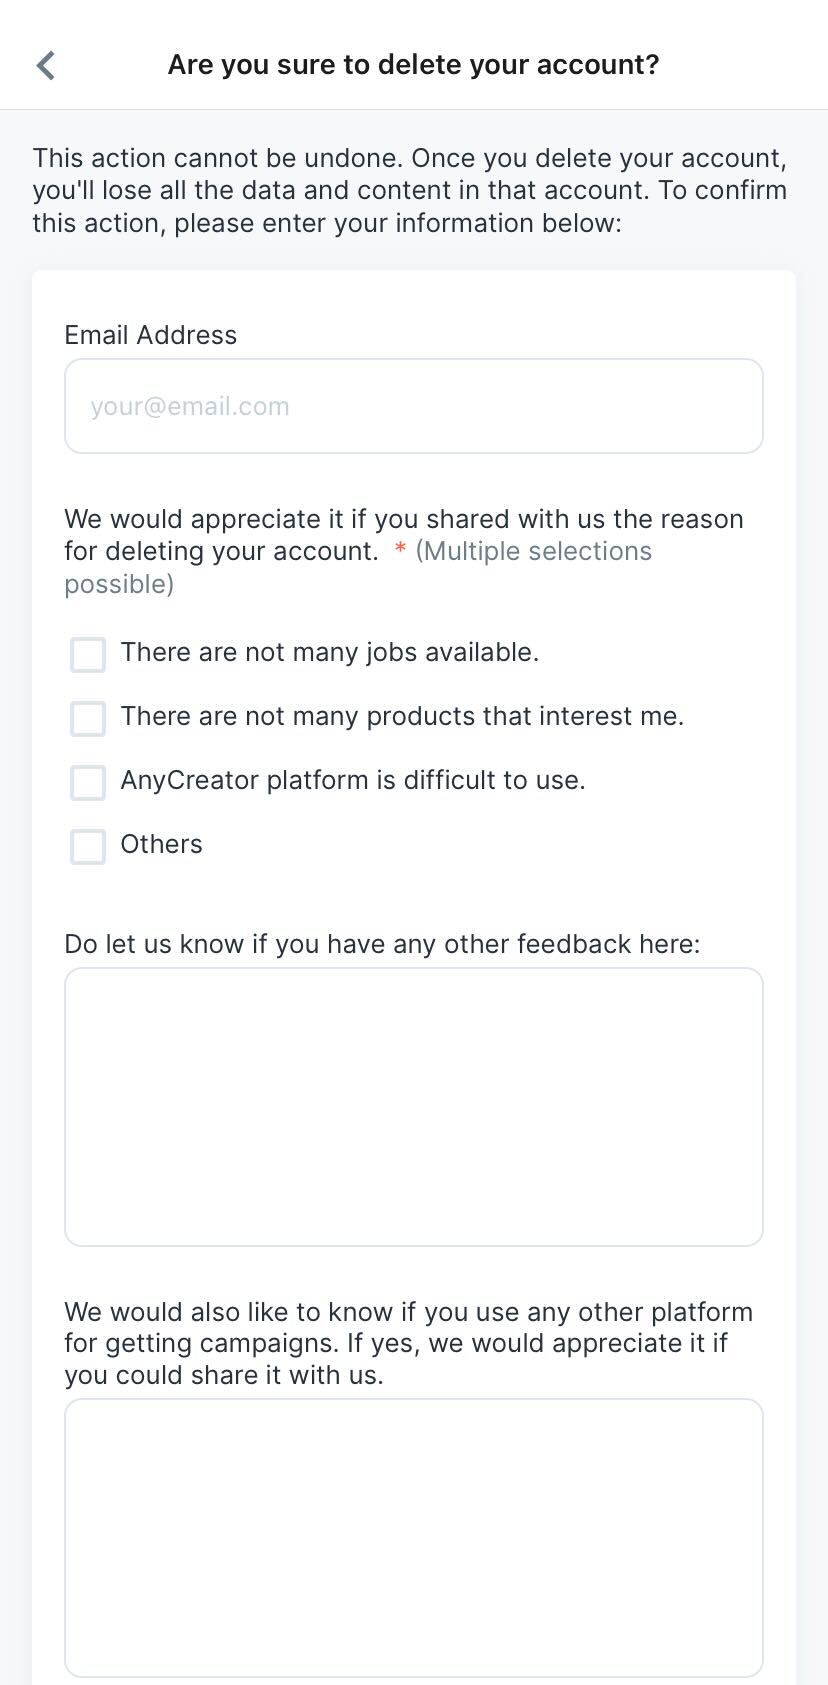The height and width of the screenshot is (1685, 828).
Task: Focus the other feedback text area
Action: (413, 1106)
